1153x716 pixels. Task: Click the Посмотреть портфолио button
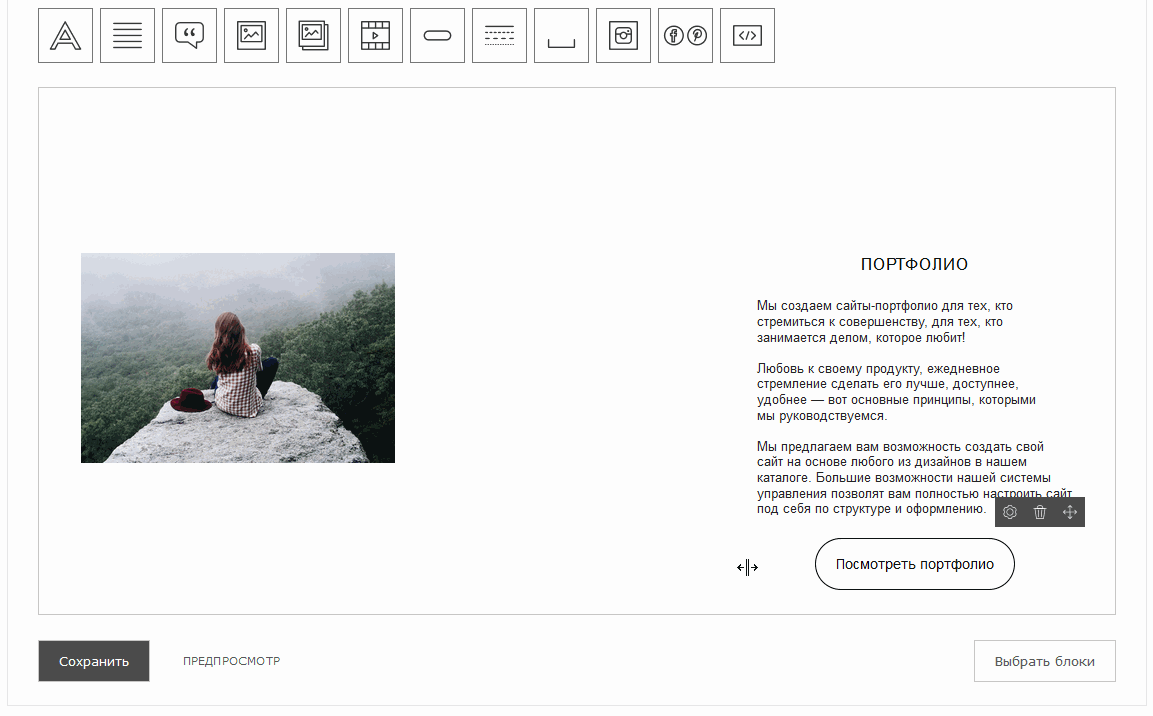point(915,564)
